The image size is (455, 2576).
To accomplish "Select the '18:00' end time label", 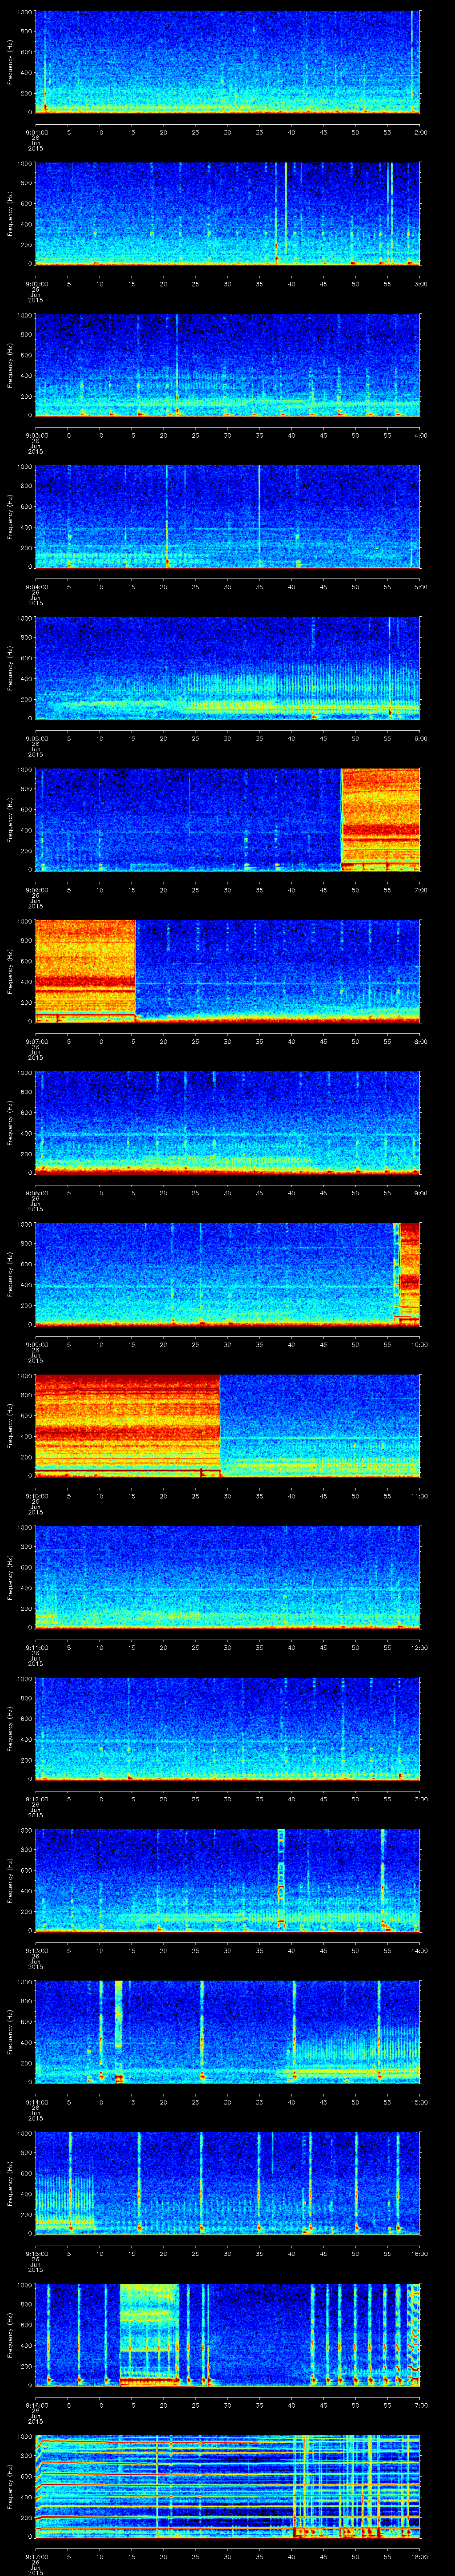I will (420, 2556).
